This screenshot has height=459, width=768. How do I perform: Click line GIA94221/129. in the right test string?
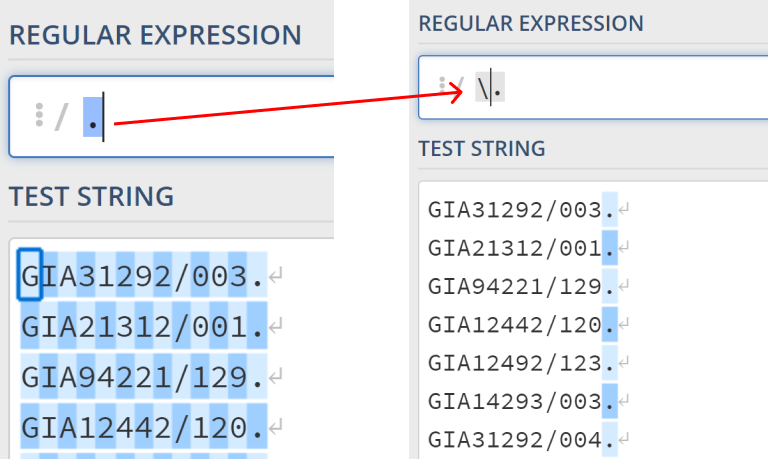(521, 286)
